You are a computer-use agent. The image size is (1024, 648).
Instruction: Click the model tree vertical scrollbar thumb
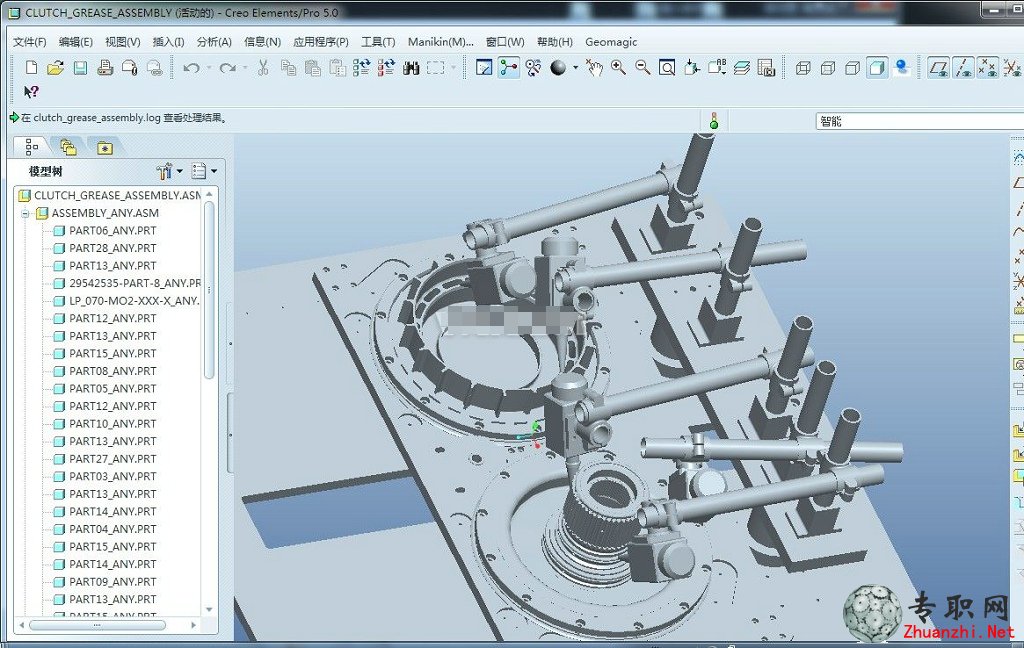click(x=209, y=289)
